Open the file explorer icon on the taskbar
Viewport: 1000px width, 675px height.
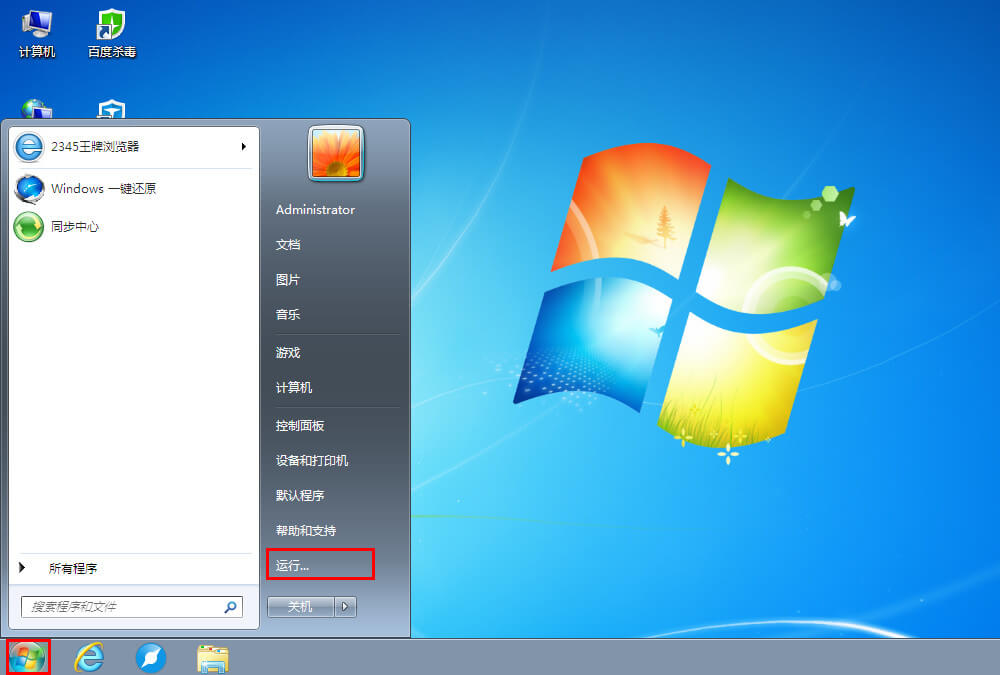click(212, 657)
